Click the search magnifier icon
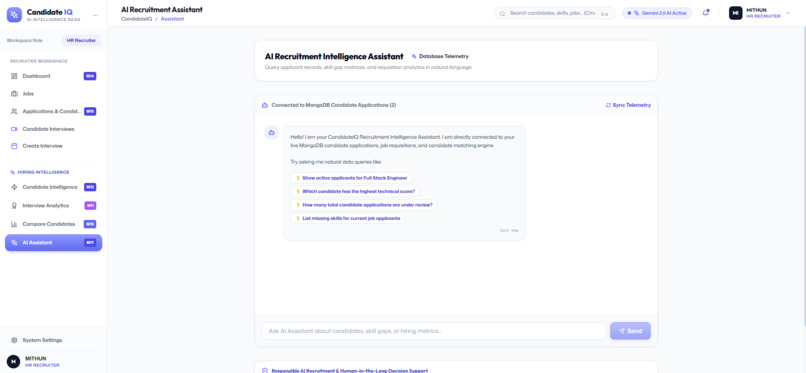The image size is (806, 373). [x=502, y=13]
